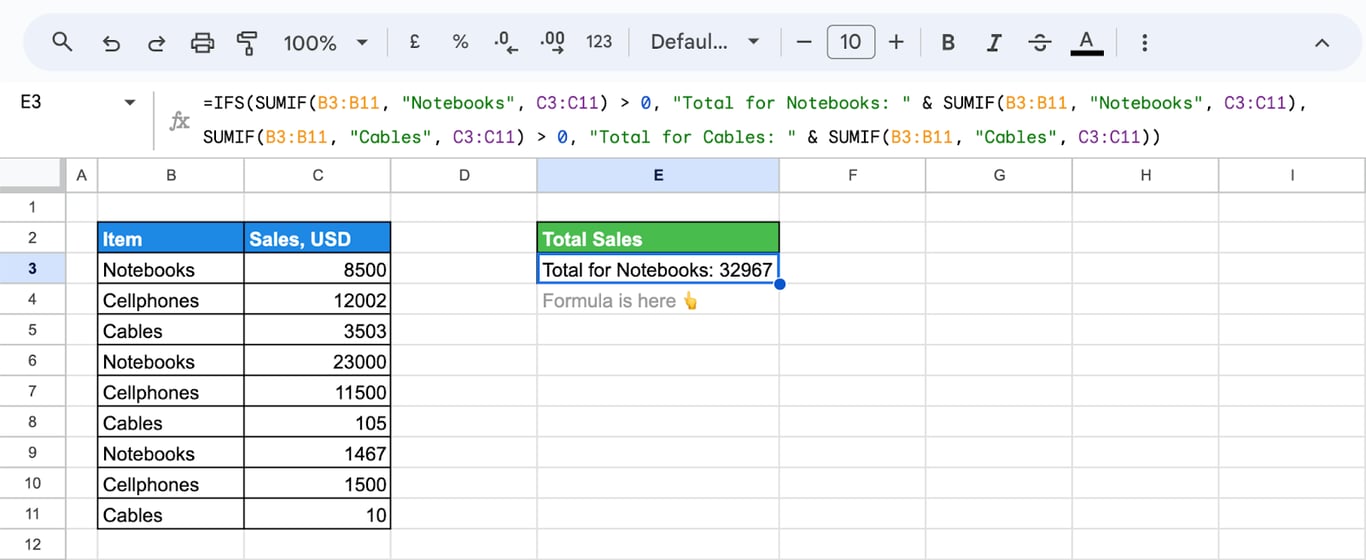Activate the paint format tool
This screenshot has width=1366, height=560.
tap(247, 42)
